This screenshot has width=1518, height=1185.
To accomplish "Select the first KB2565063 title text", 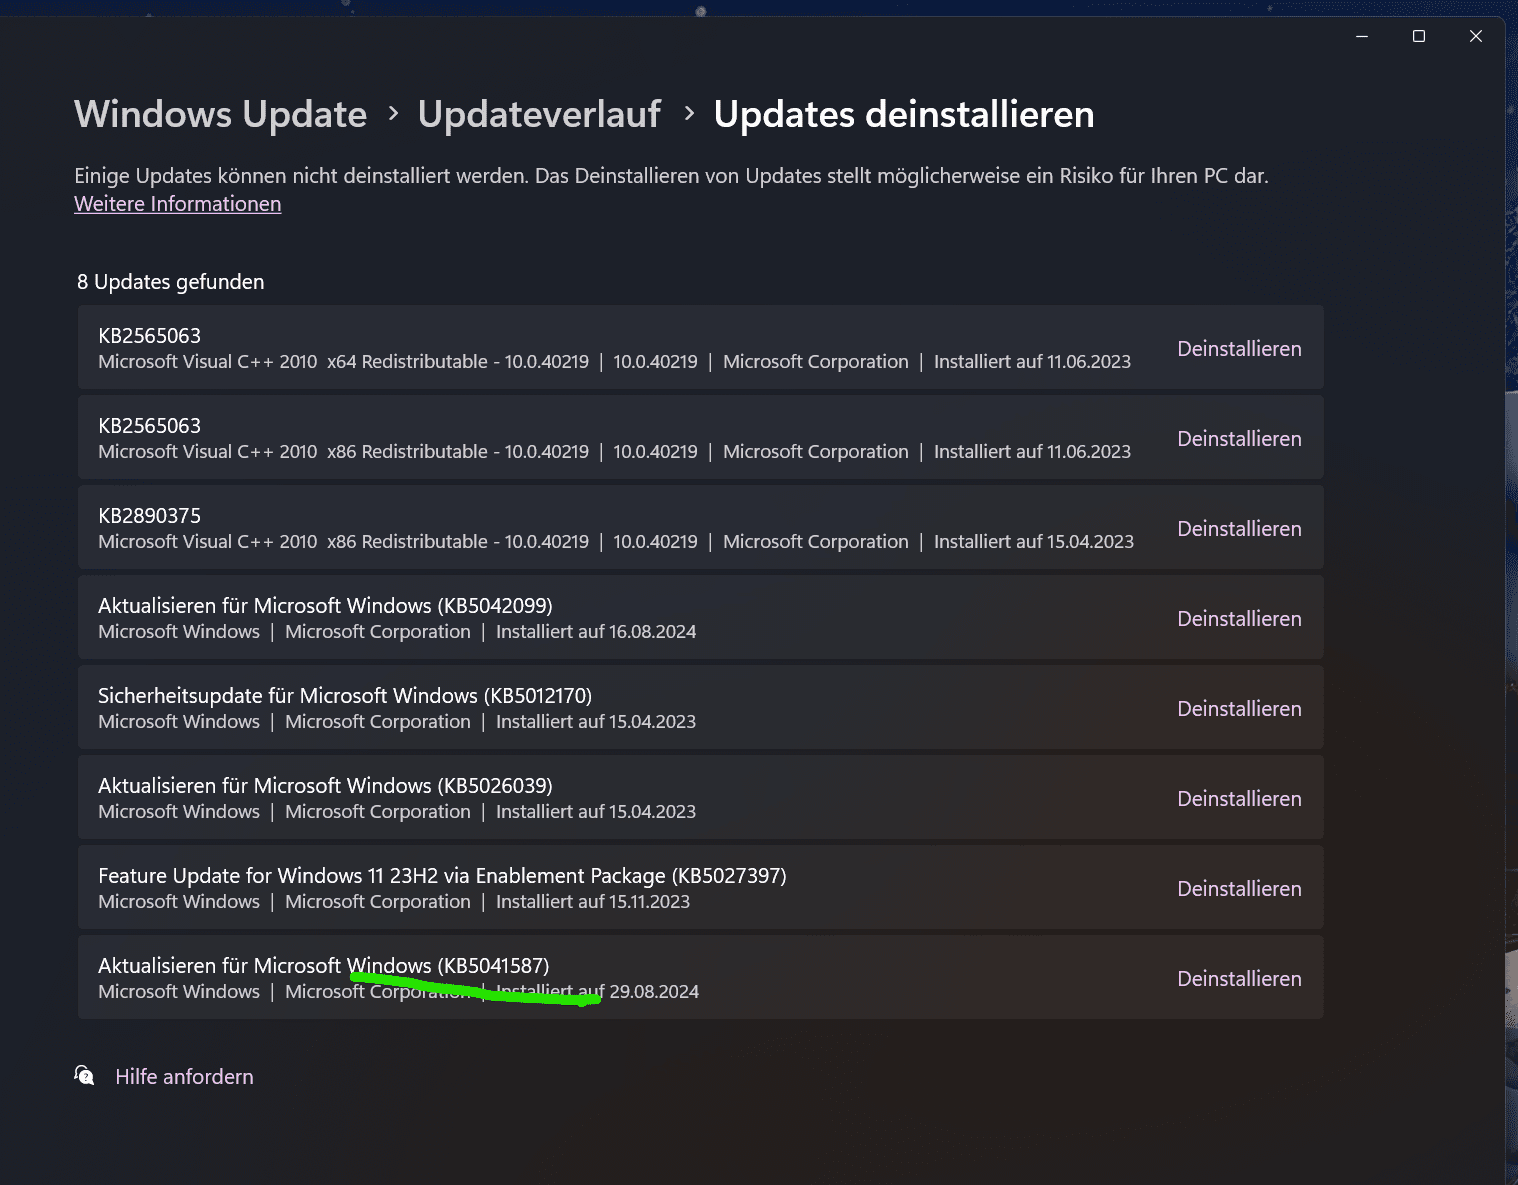I will click(149, 336).
